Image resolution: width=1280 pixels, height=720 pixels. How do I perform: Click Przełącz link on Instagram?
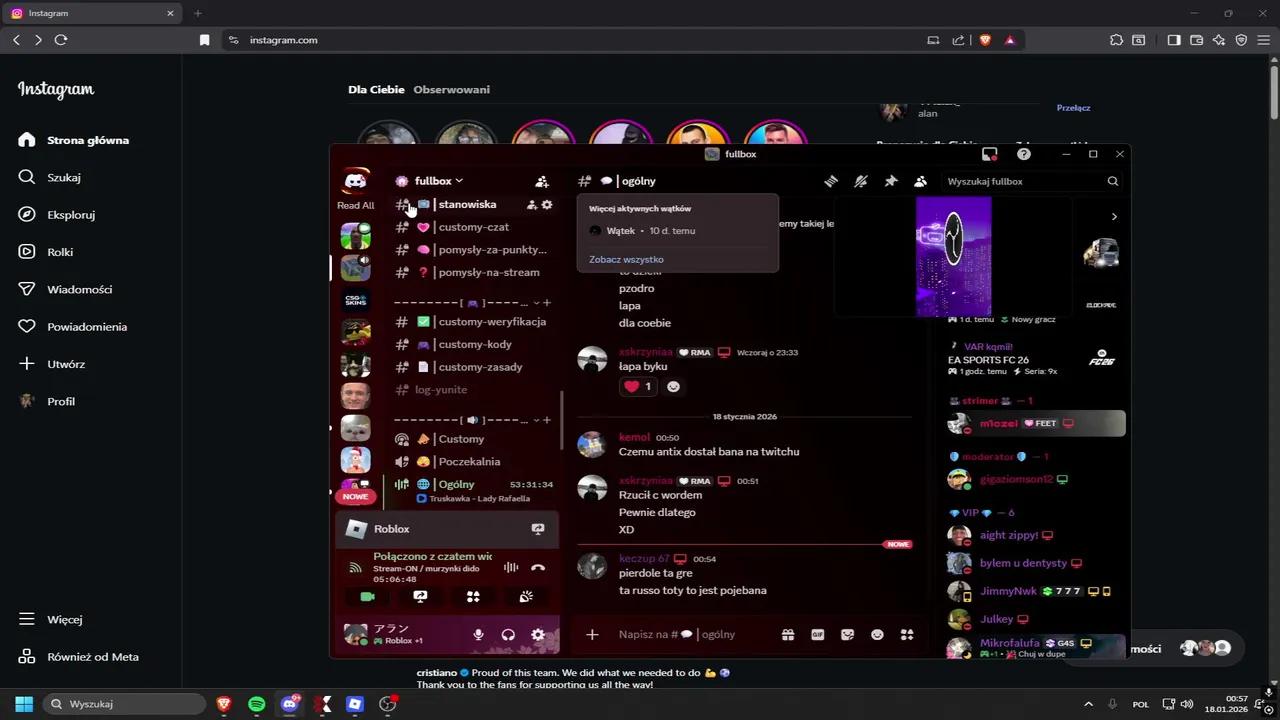pyautogui.click(x=1073, y=107)
